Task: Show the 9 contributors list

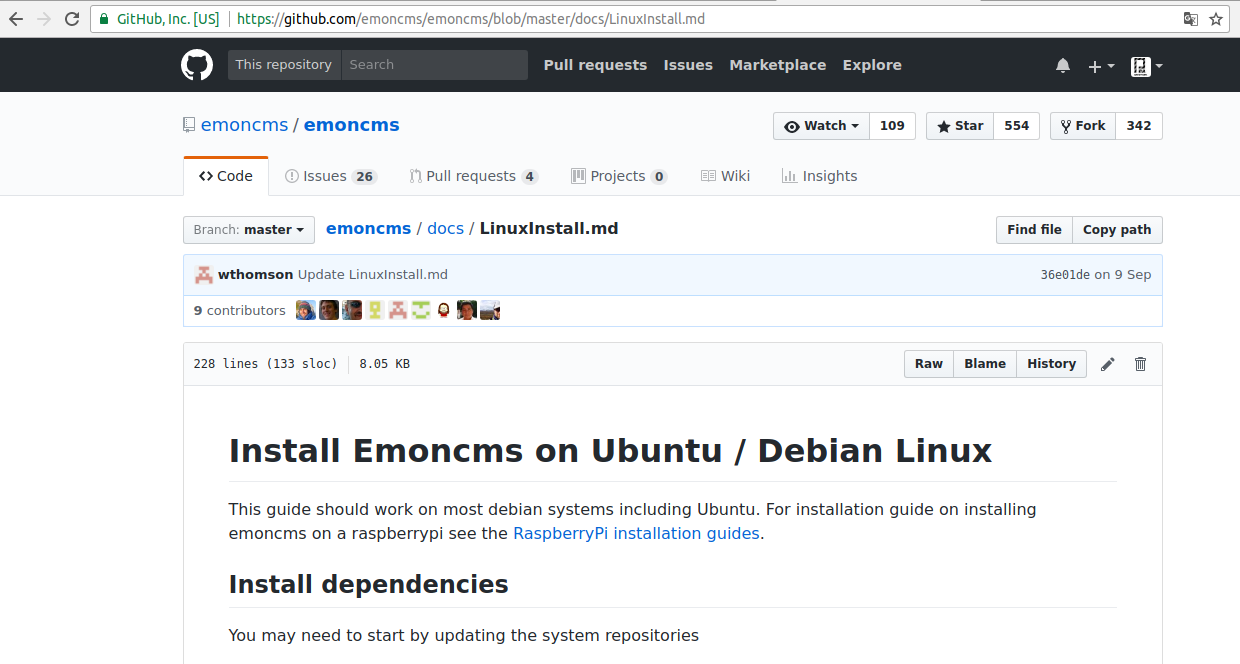Action: (240, 311)
